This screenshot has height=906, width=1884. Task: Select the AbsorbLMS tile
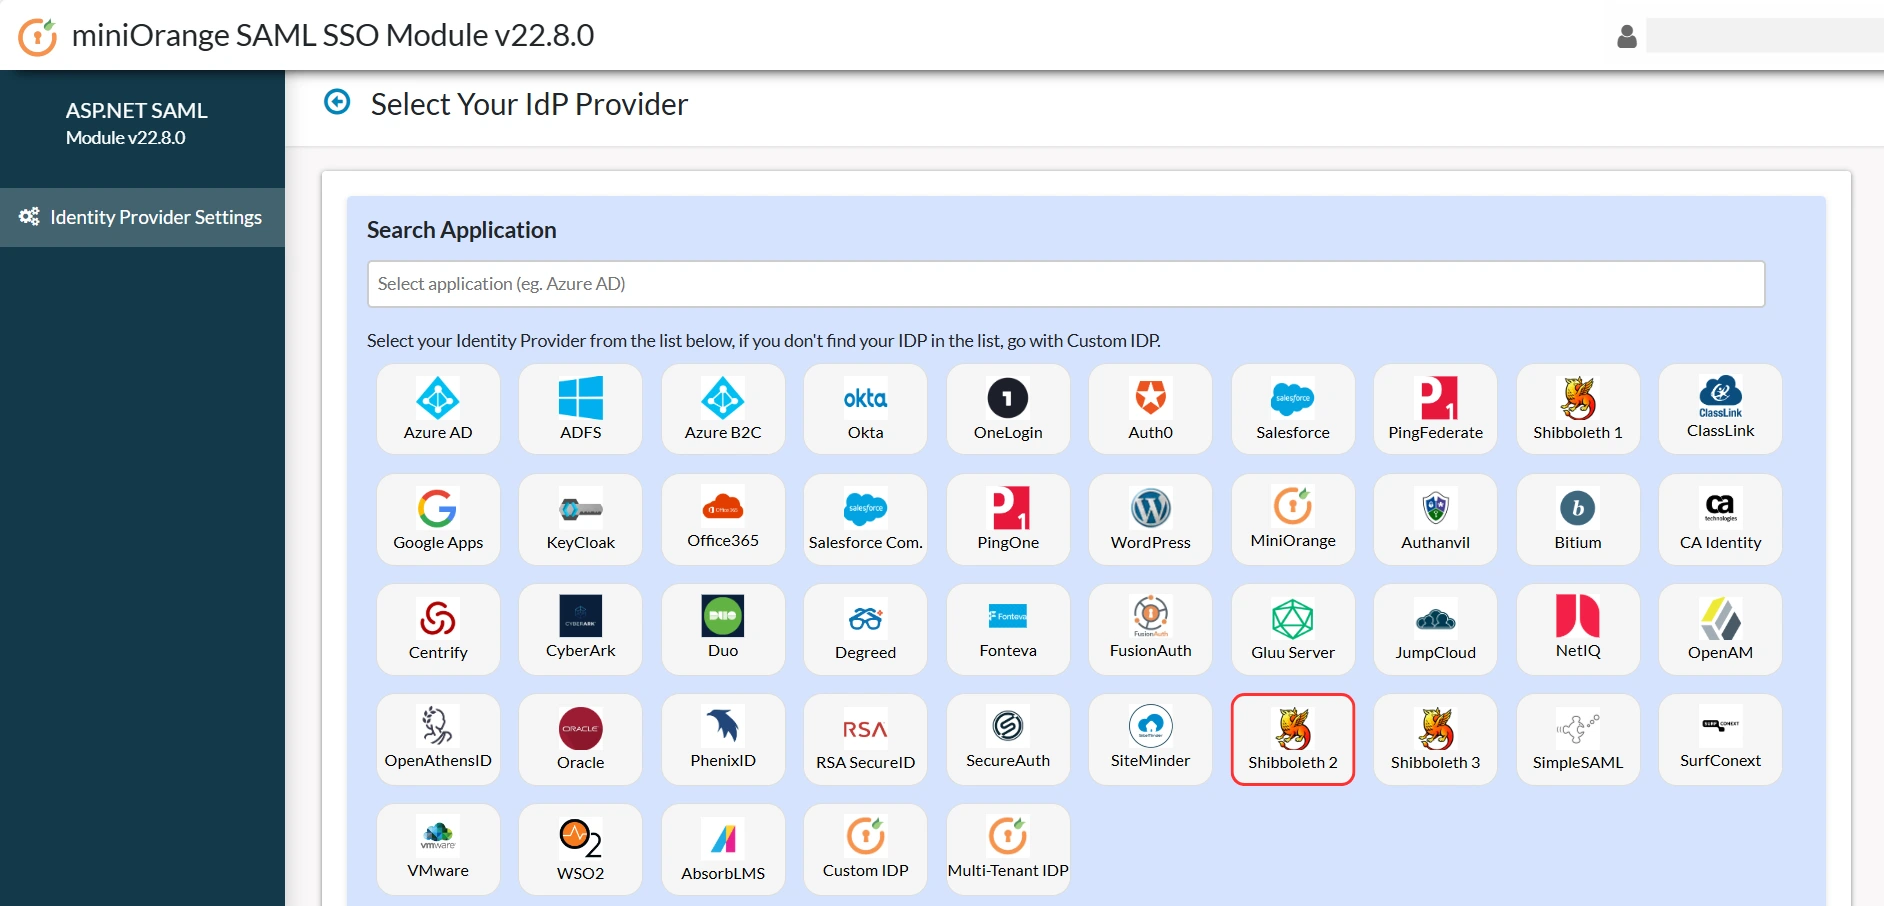coord(723,849)
